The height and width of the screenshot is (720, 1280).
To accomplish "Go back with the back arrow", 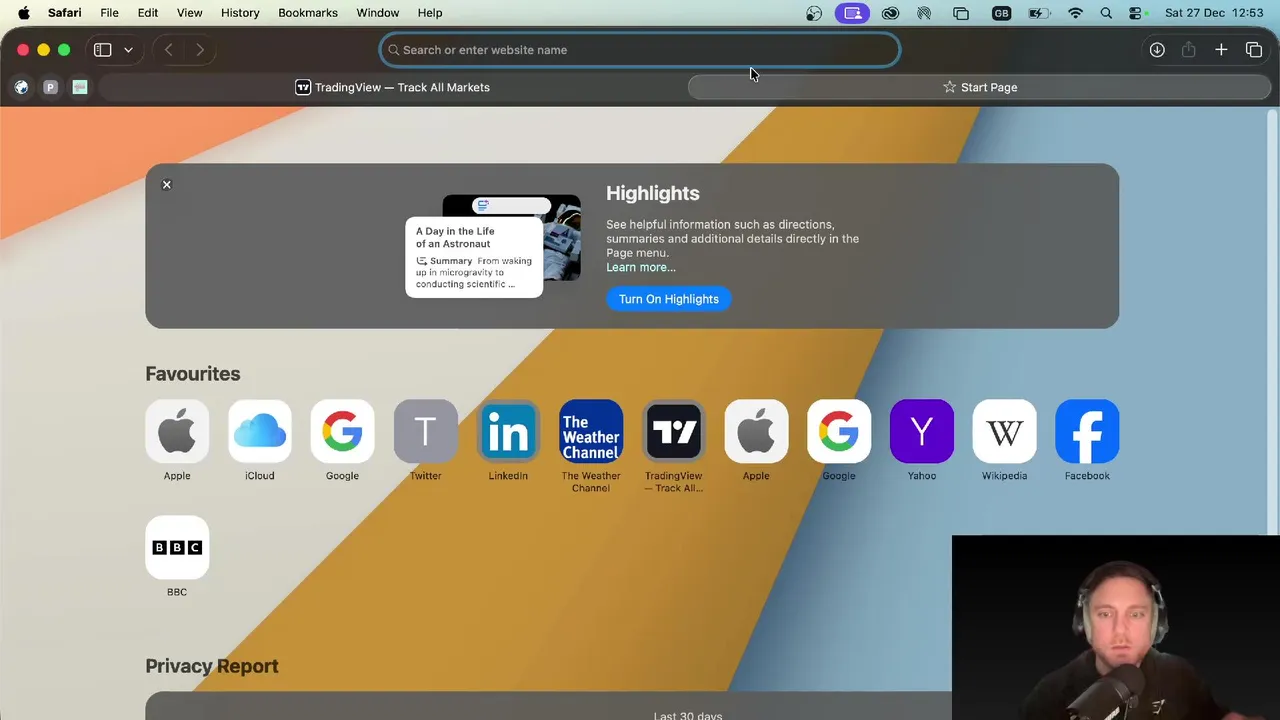I will [x=169, y=50].
